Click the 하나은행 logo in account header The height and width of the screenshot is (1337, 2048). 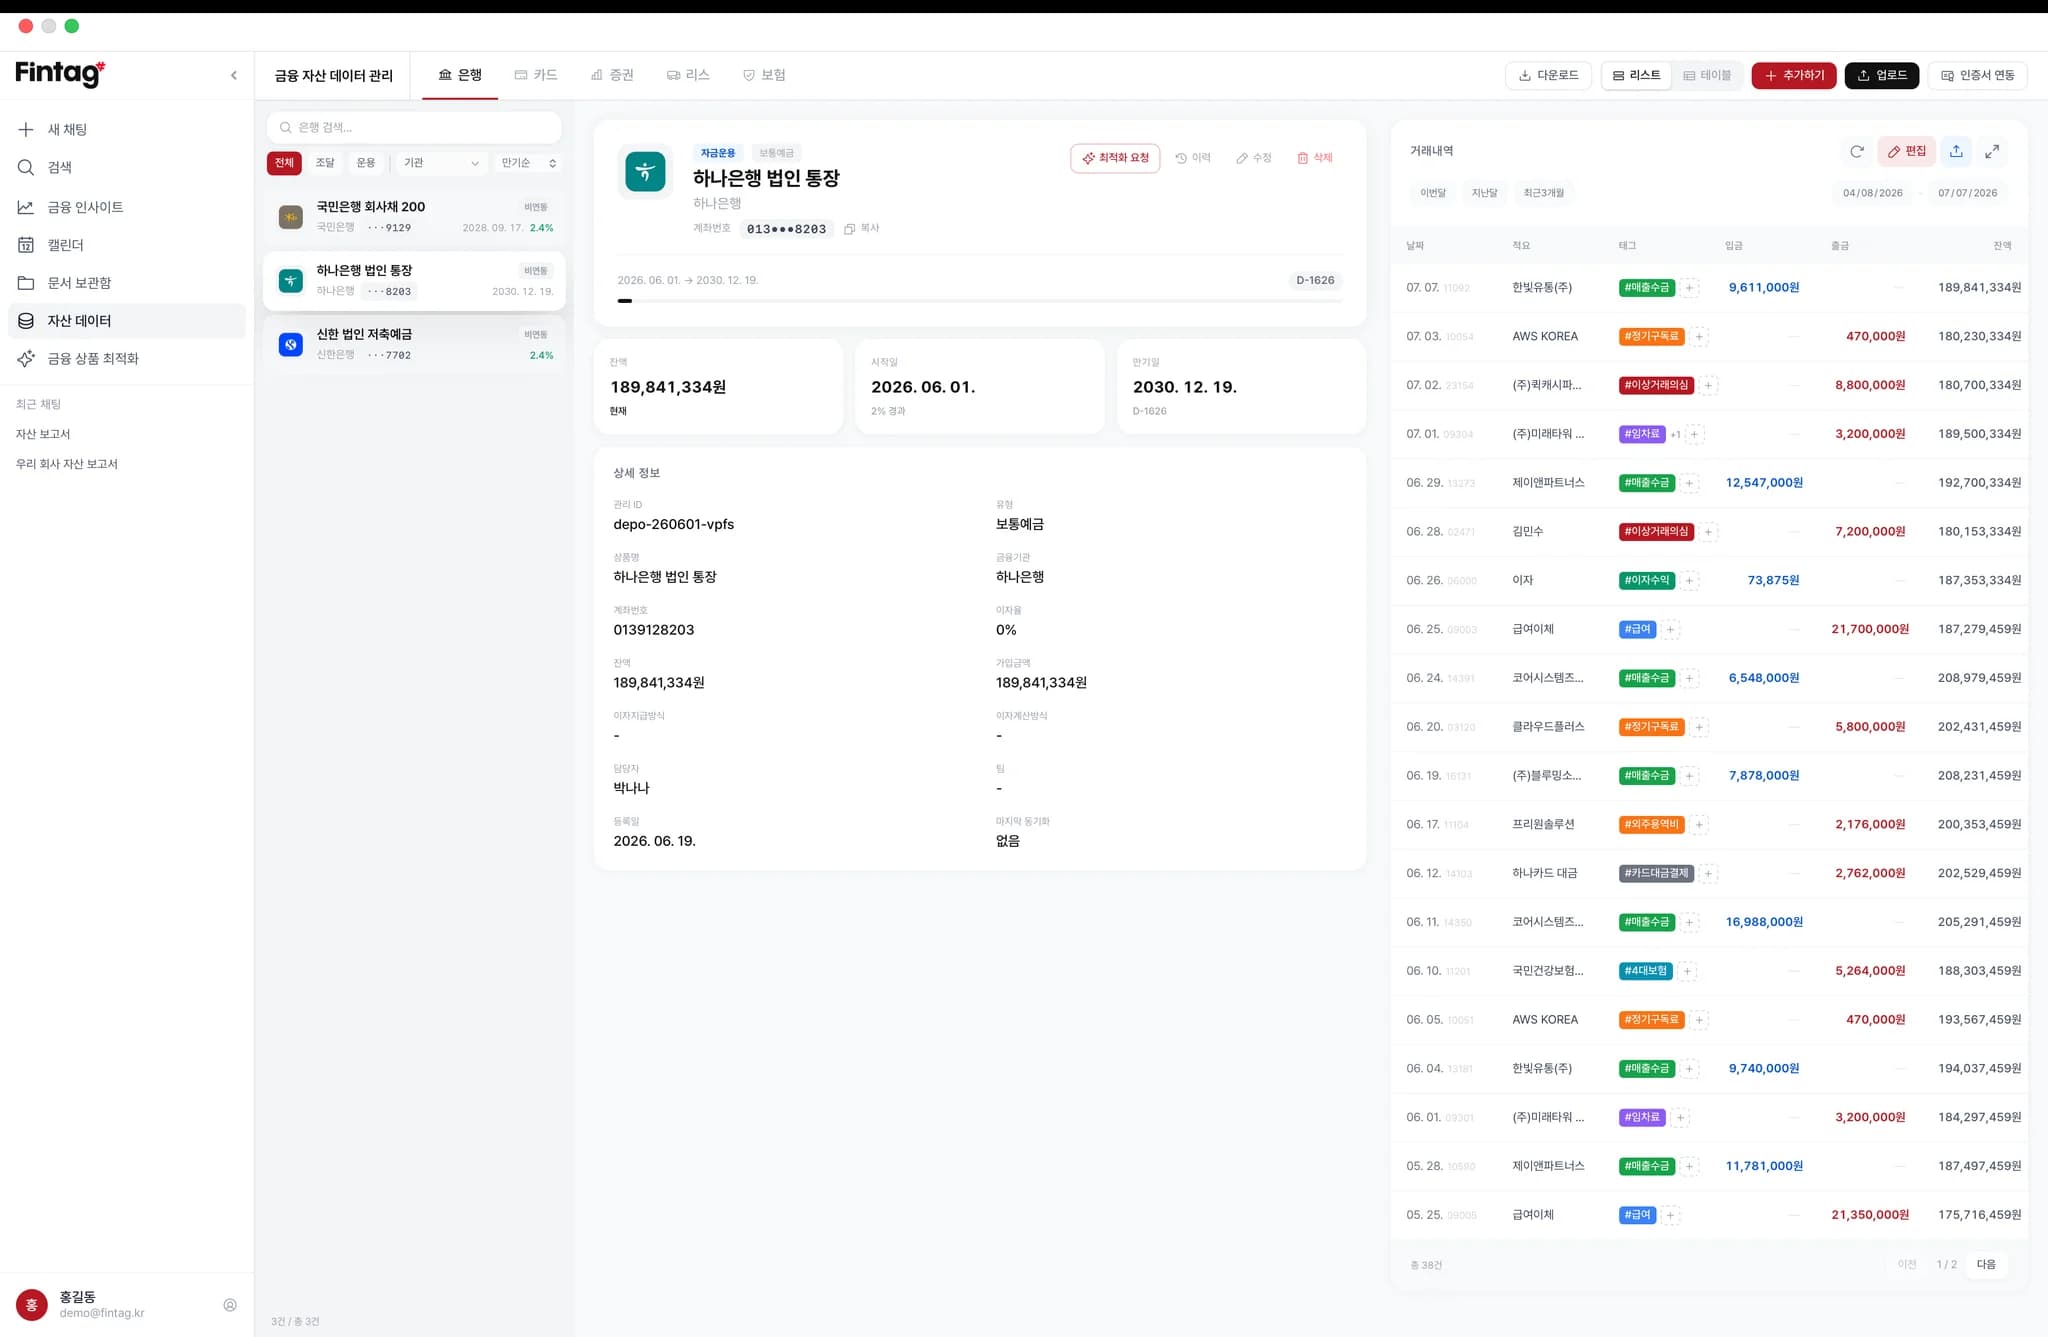point(645,172)
